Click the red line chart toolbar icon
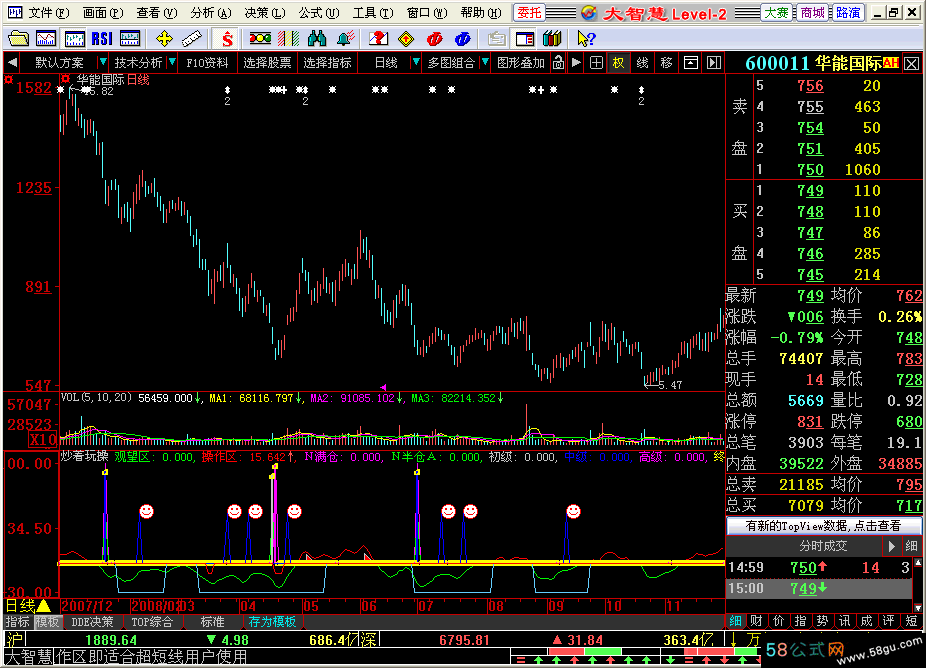Viewport: 926px width, 668px height. pyautogui.click(x=46, y=39)
